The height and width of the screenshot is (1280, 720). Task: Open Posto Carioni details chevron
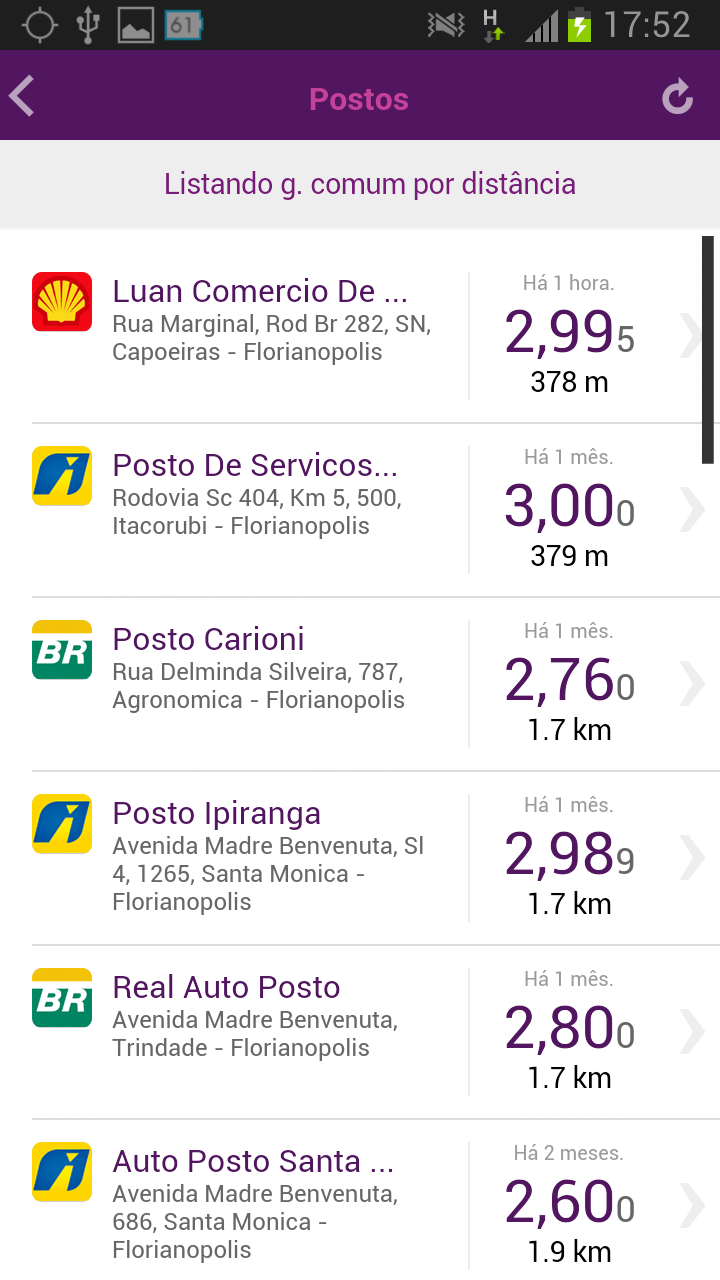click(692, 684)
